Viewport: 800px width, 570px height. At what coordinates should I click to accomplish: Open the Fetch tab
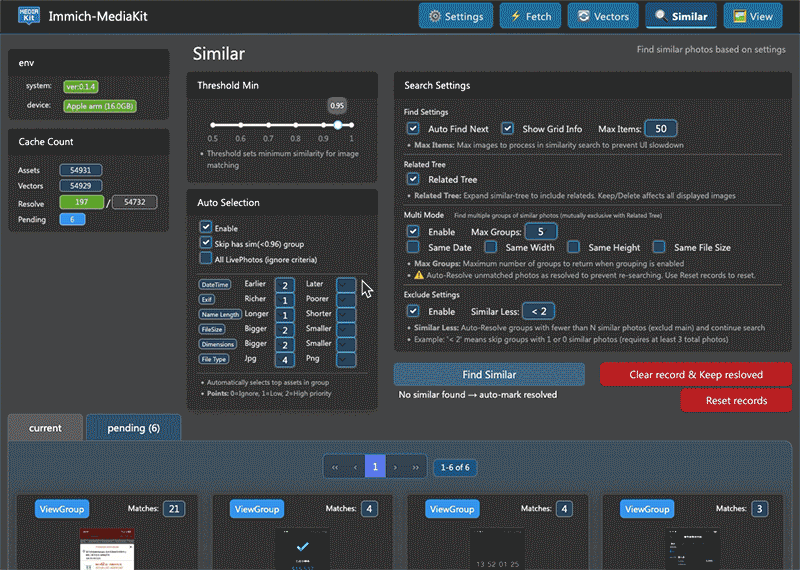tap(531, 16)
